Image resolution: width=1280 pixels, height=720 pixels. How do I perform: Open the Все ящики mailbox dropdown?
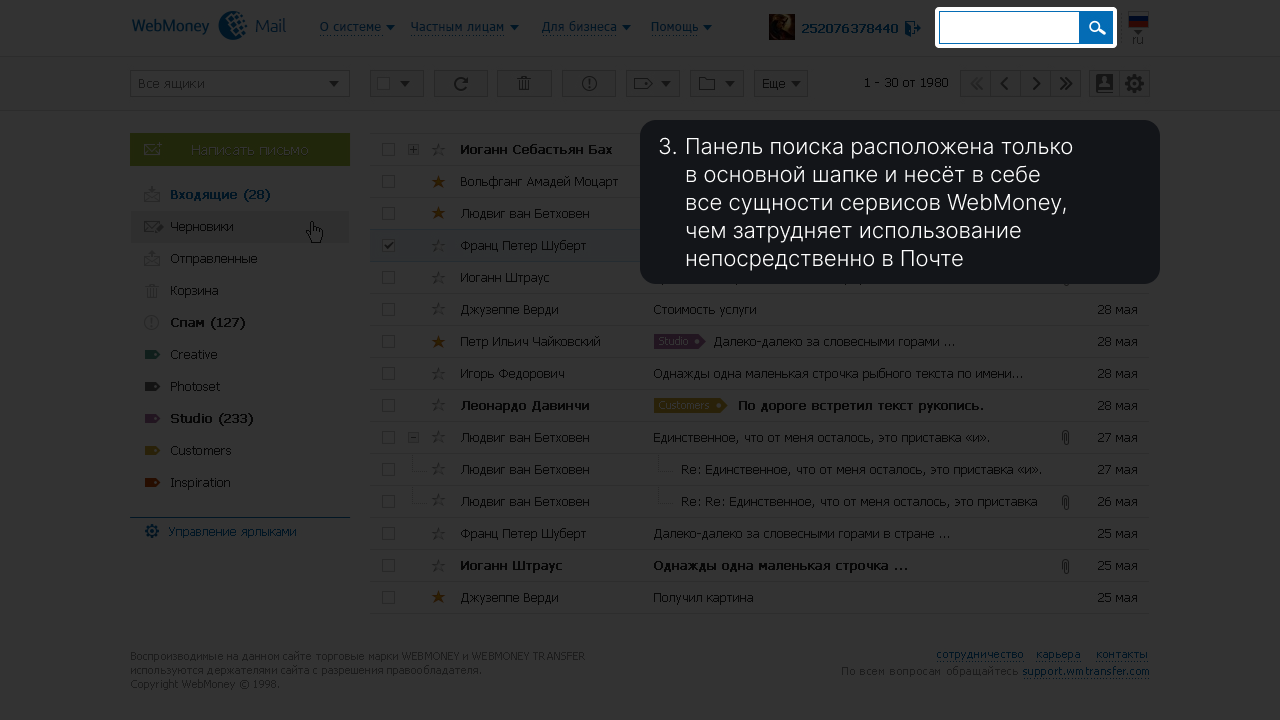(240, 84)
